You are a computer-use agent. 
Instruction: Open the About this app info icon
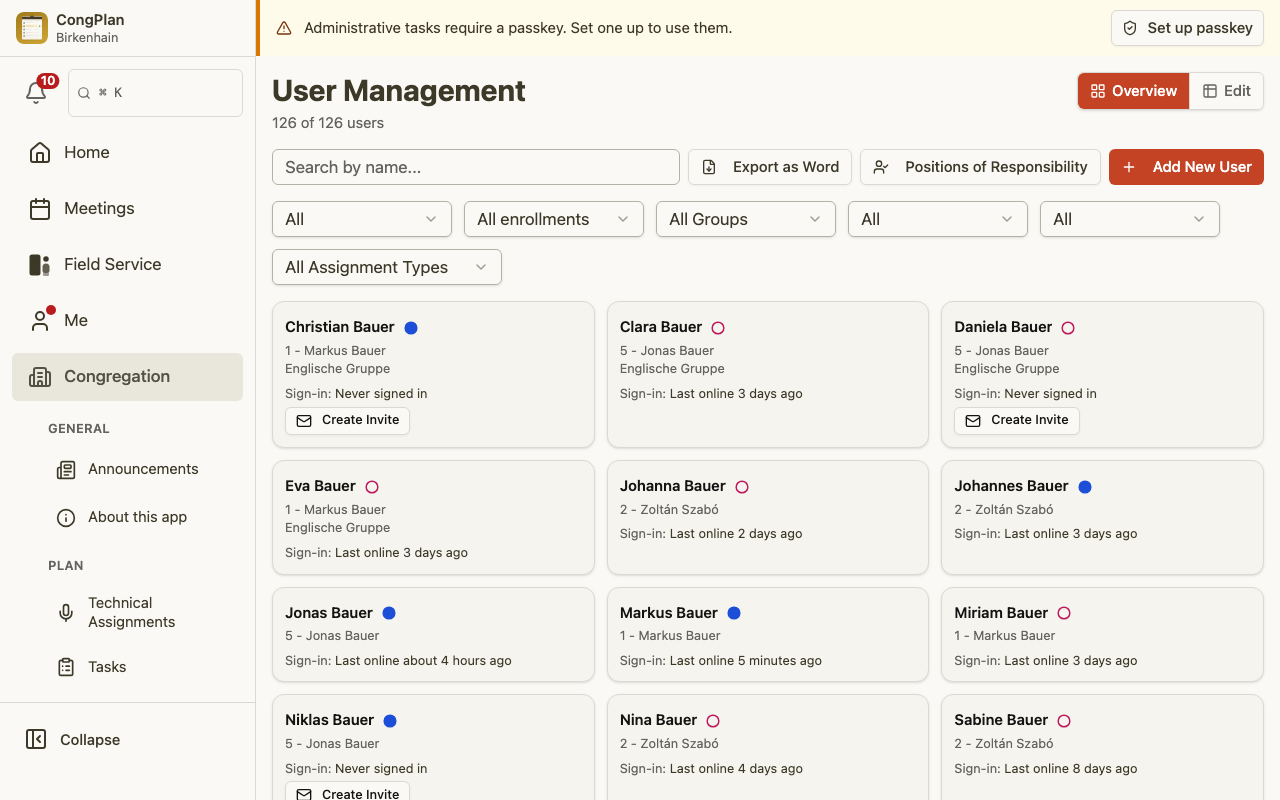tap(66, 517)
